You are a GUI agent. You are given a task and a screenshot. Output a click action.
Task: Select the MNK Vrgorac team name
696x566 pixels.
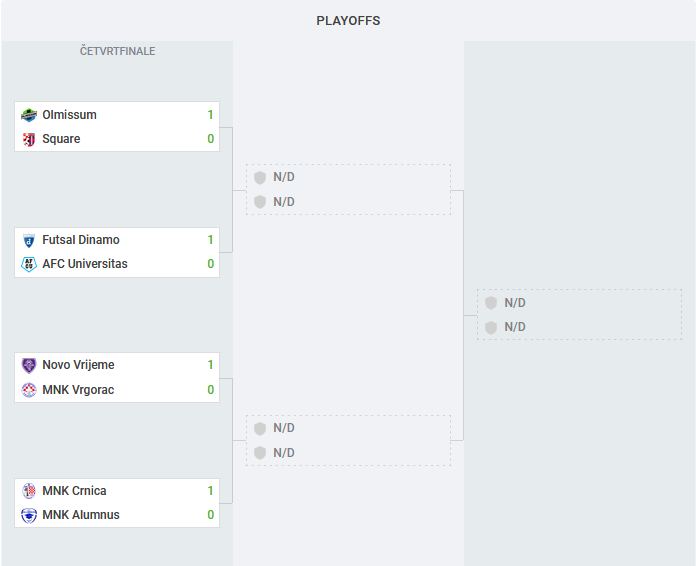coord(78,390)
